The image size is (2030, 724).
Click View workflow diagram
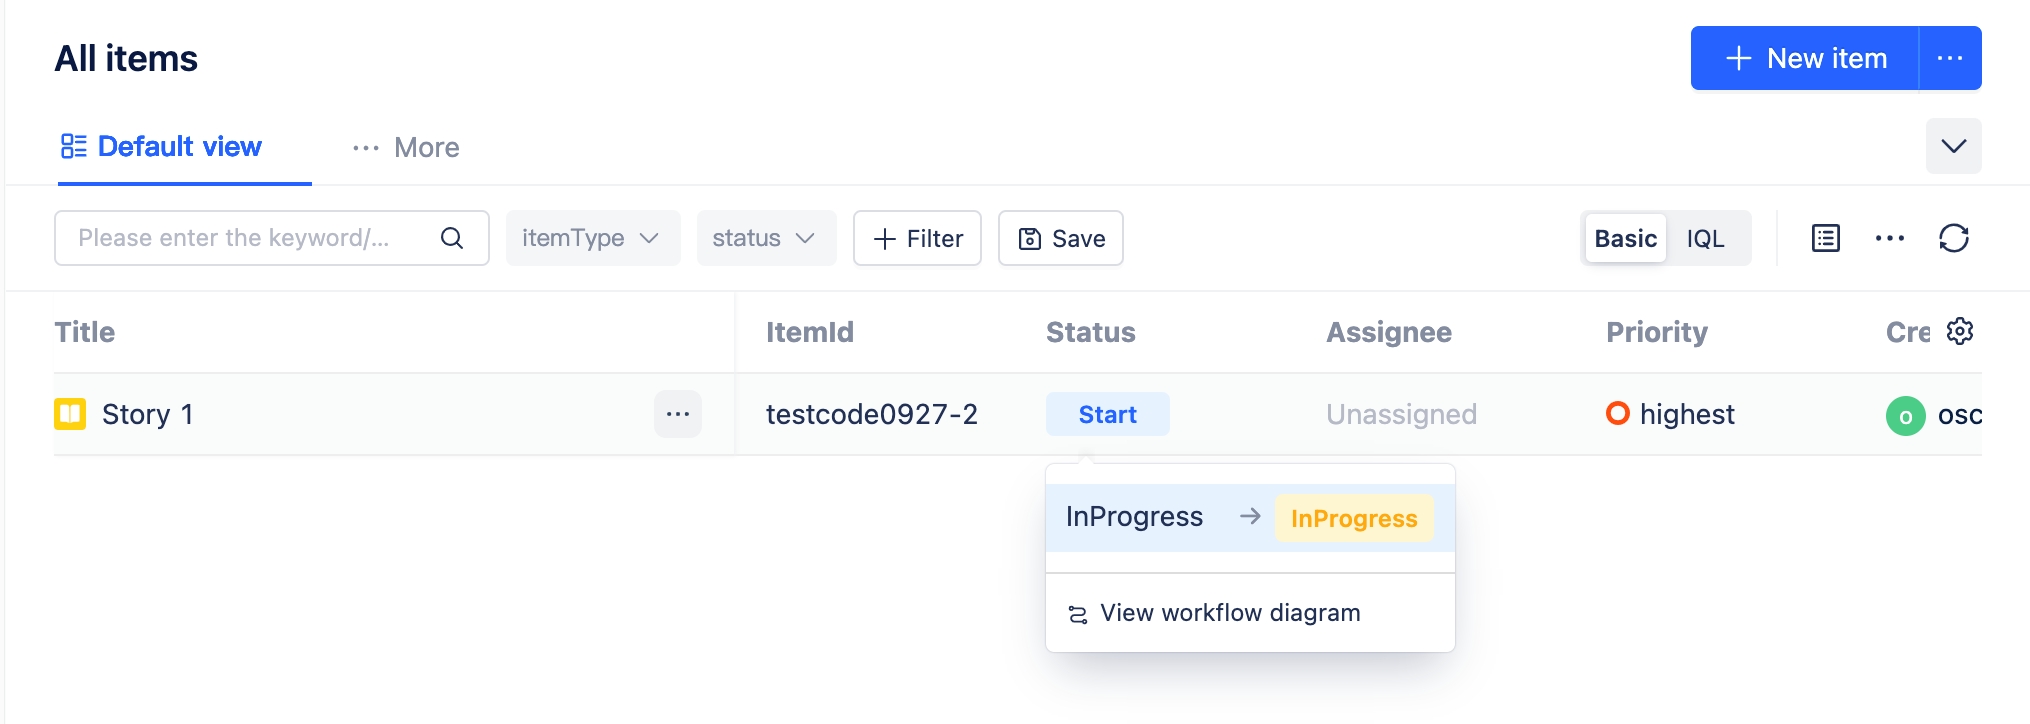pos(1229,613)
